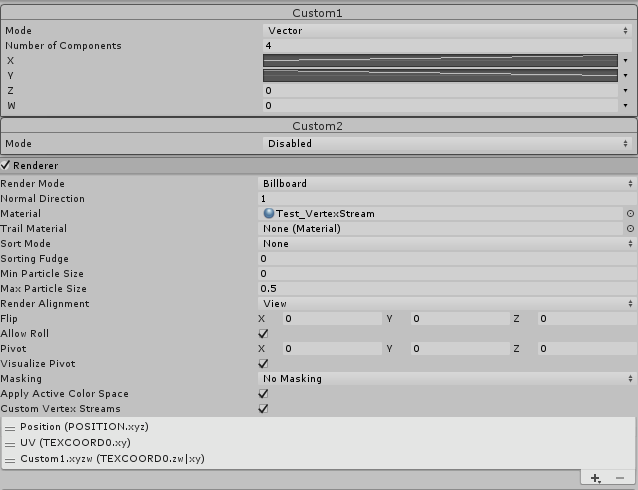The height and width of the screenshot is (490, 638).
Task: Open the Custom2 Mode Disabled dropdown
Action: [x=447, y=144]
